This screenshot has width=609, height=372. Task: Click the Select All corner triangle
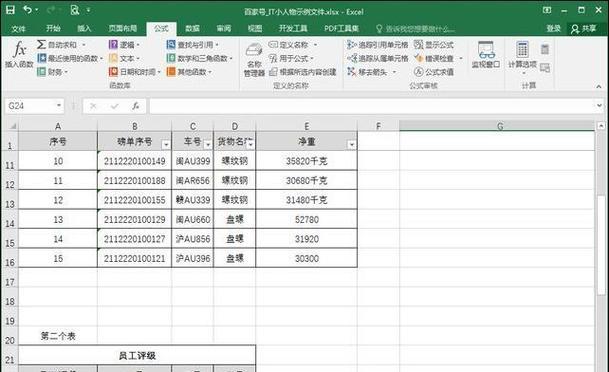pos(12,126)
